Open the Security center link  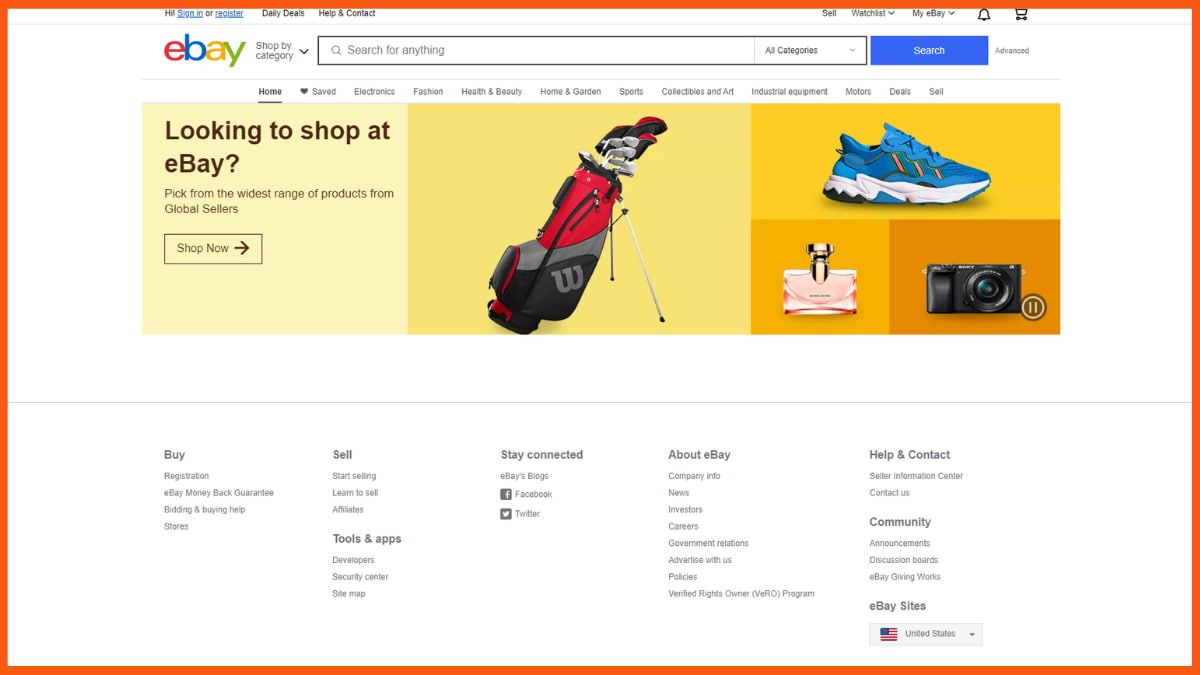[x=360, y=577]
